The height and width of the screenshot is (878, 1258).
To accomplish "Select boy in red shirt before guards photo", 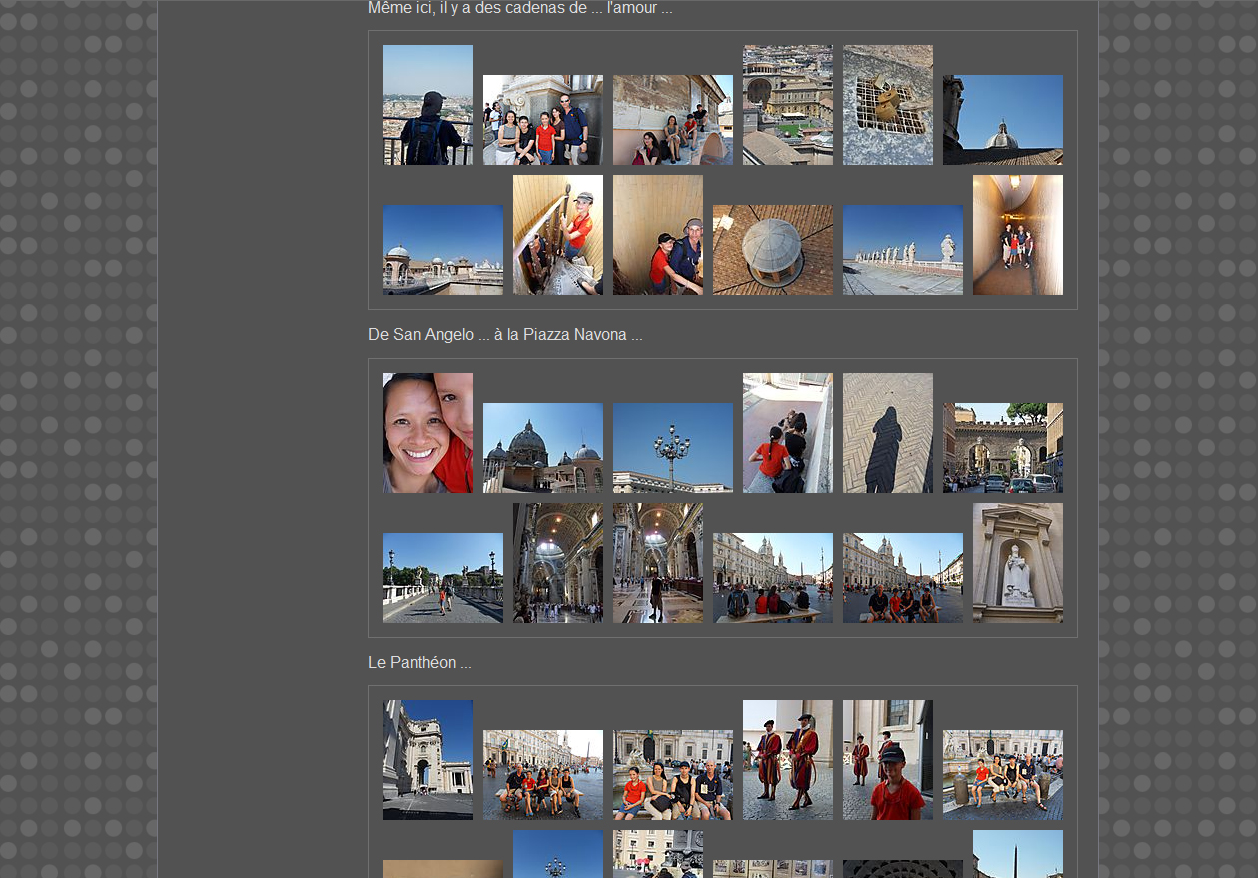I will [887, 760].
